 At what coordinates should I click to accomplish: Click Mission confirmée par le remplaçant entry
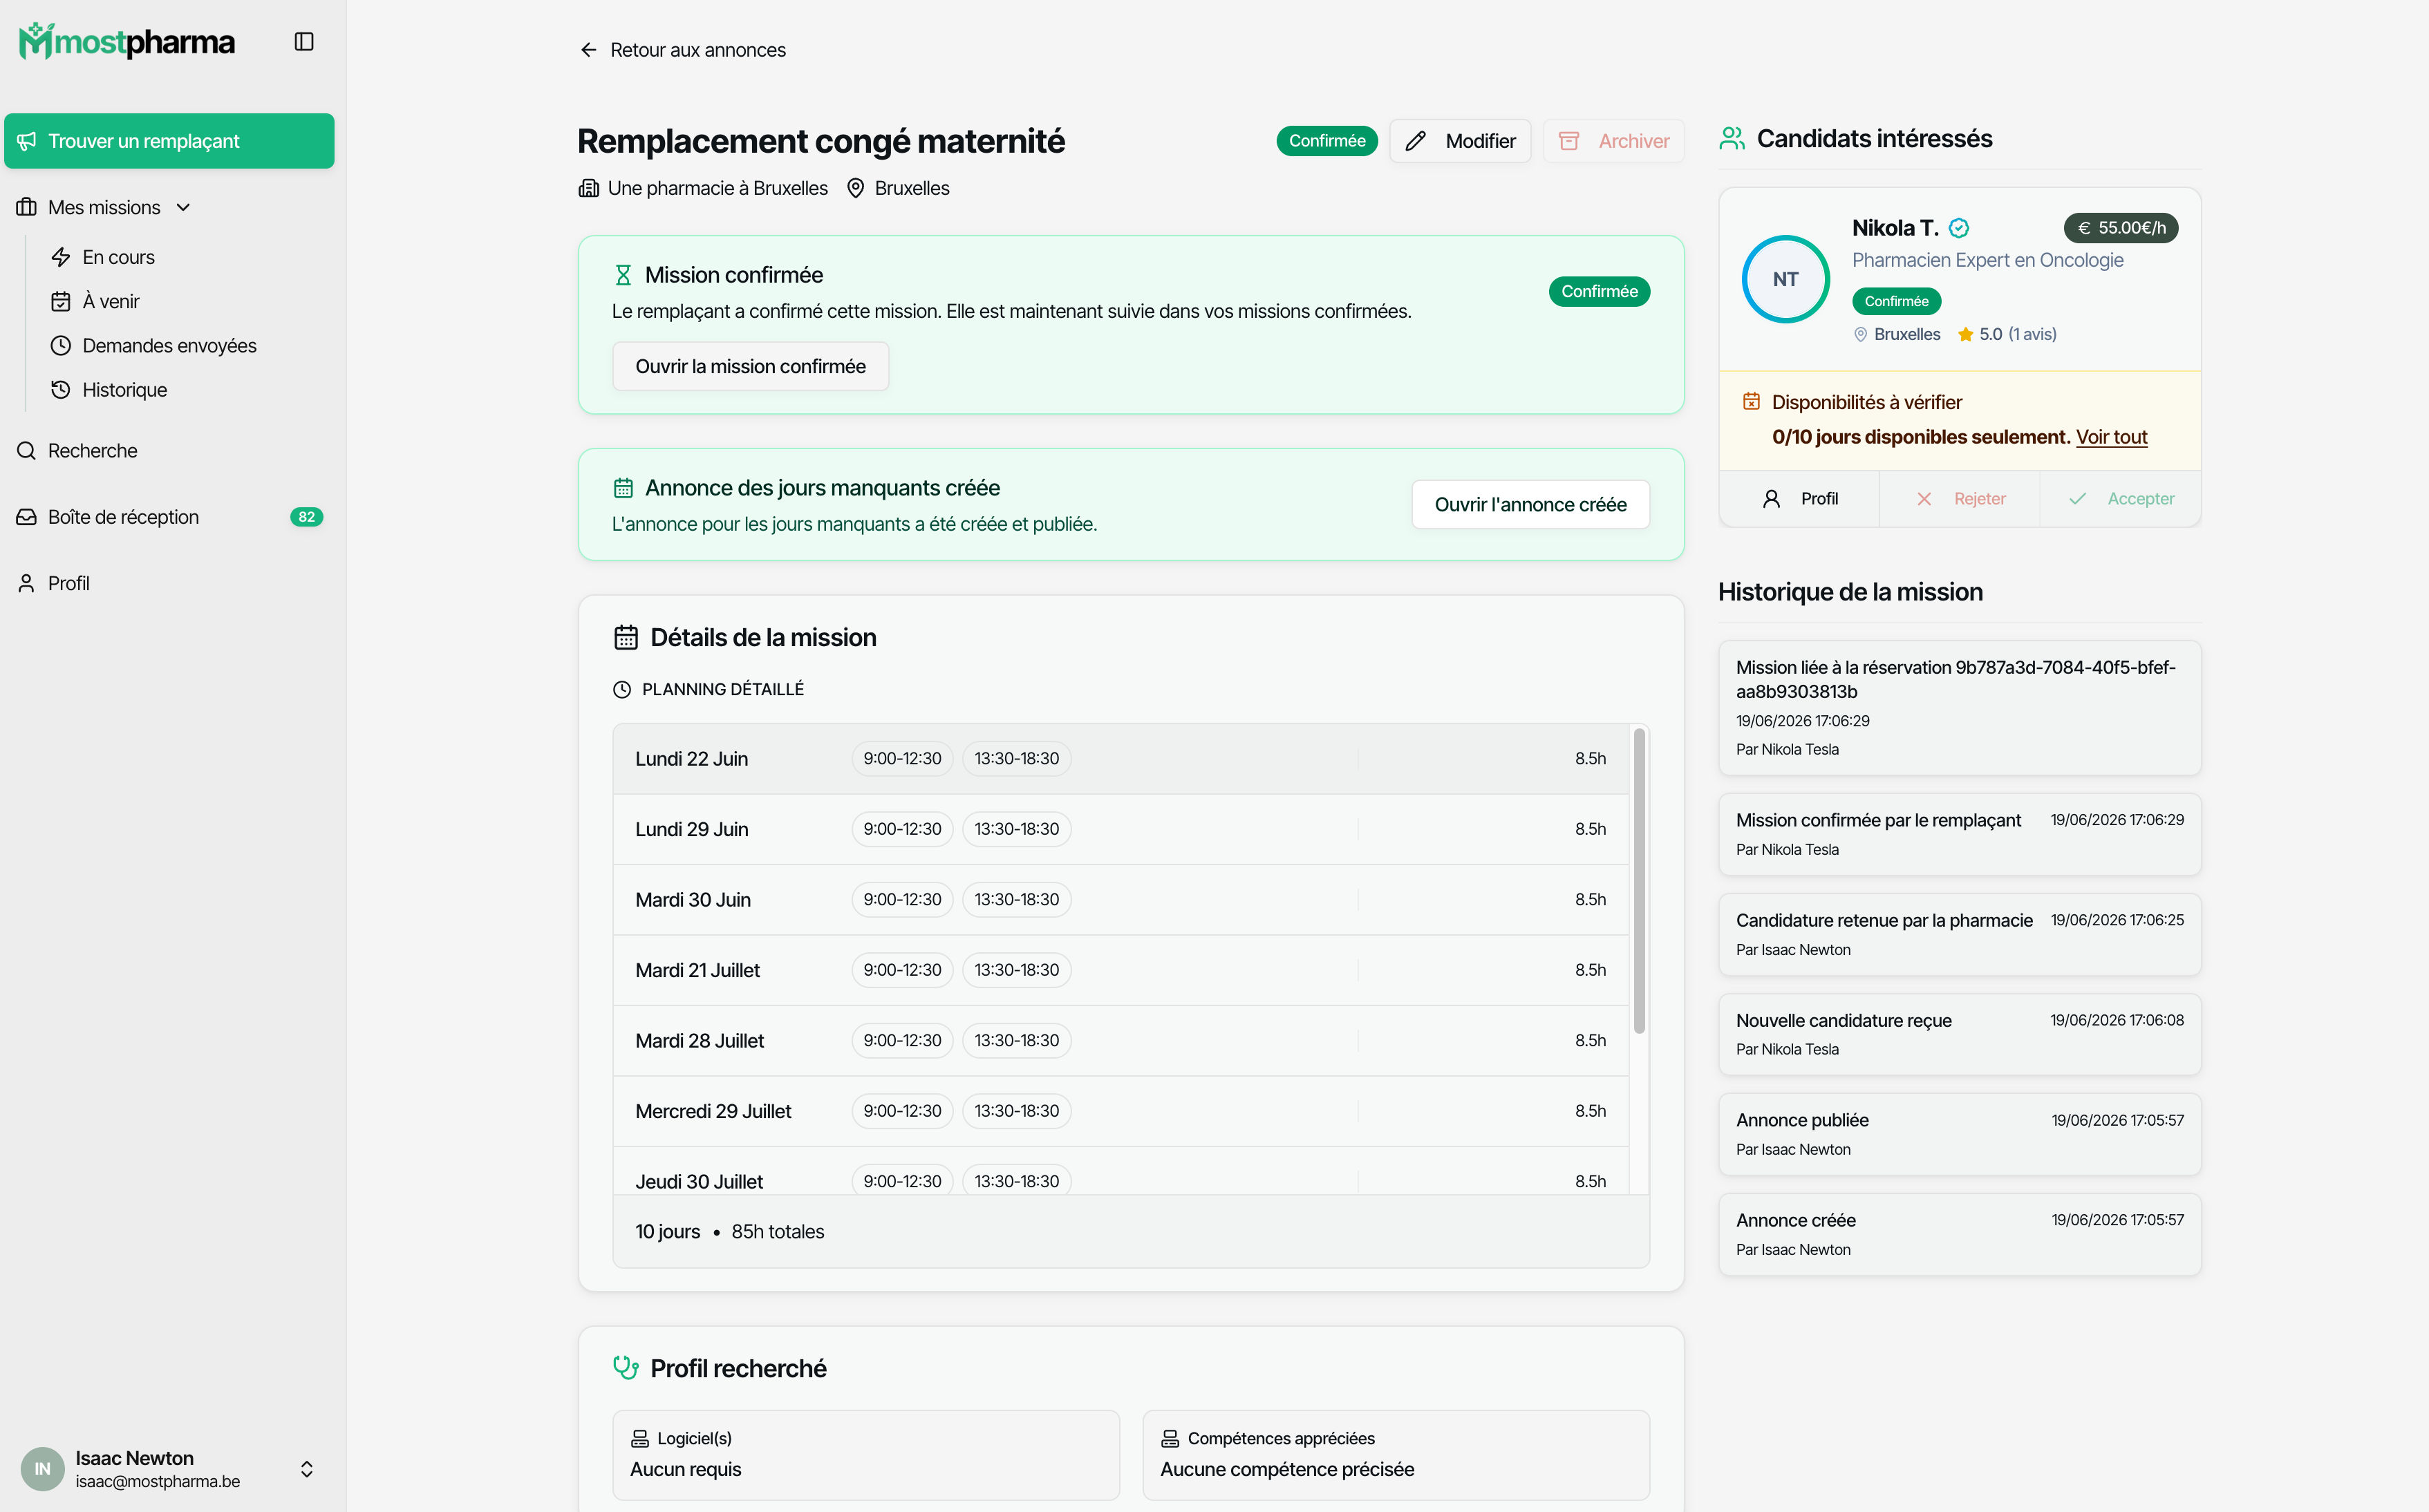(1959, 834)
